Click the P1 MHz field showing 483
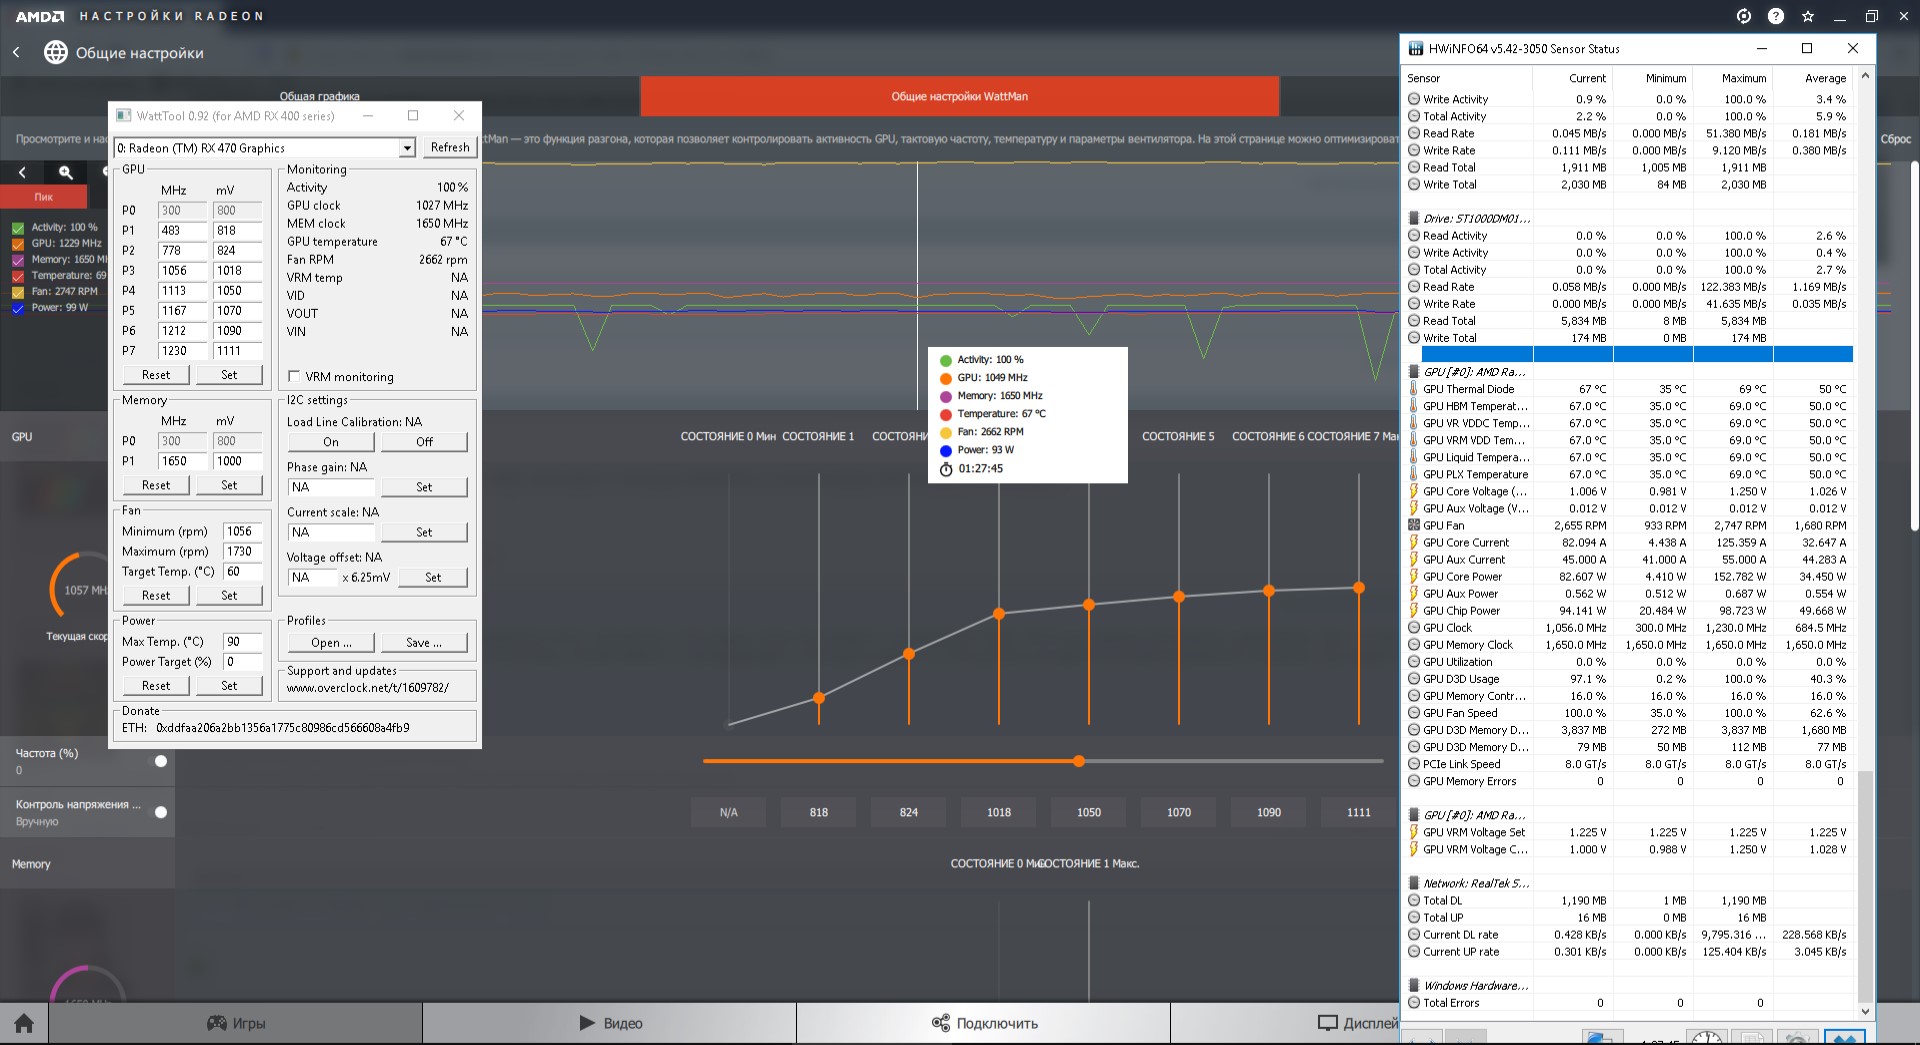The height and width of the screenshot is (1045, 1920). click(x=182, y=230)
